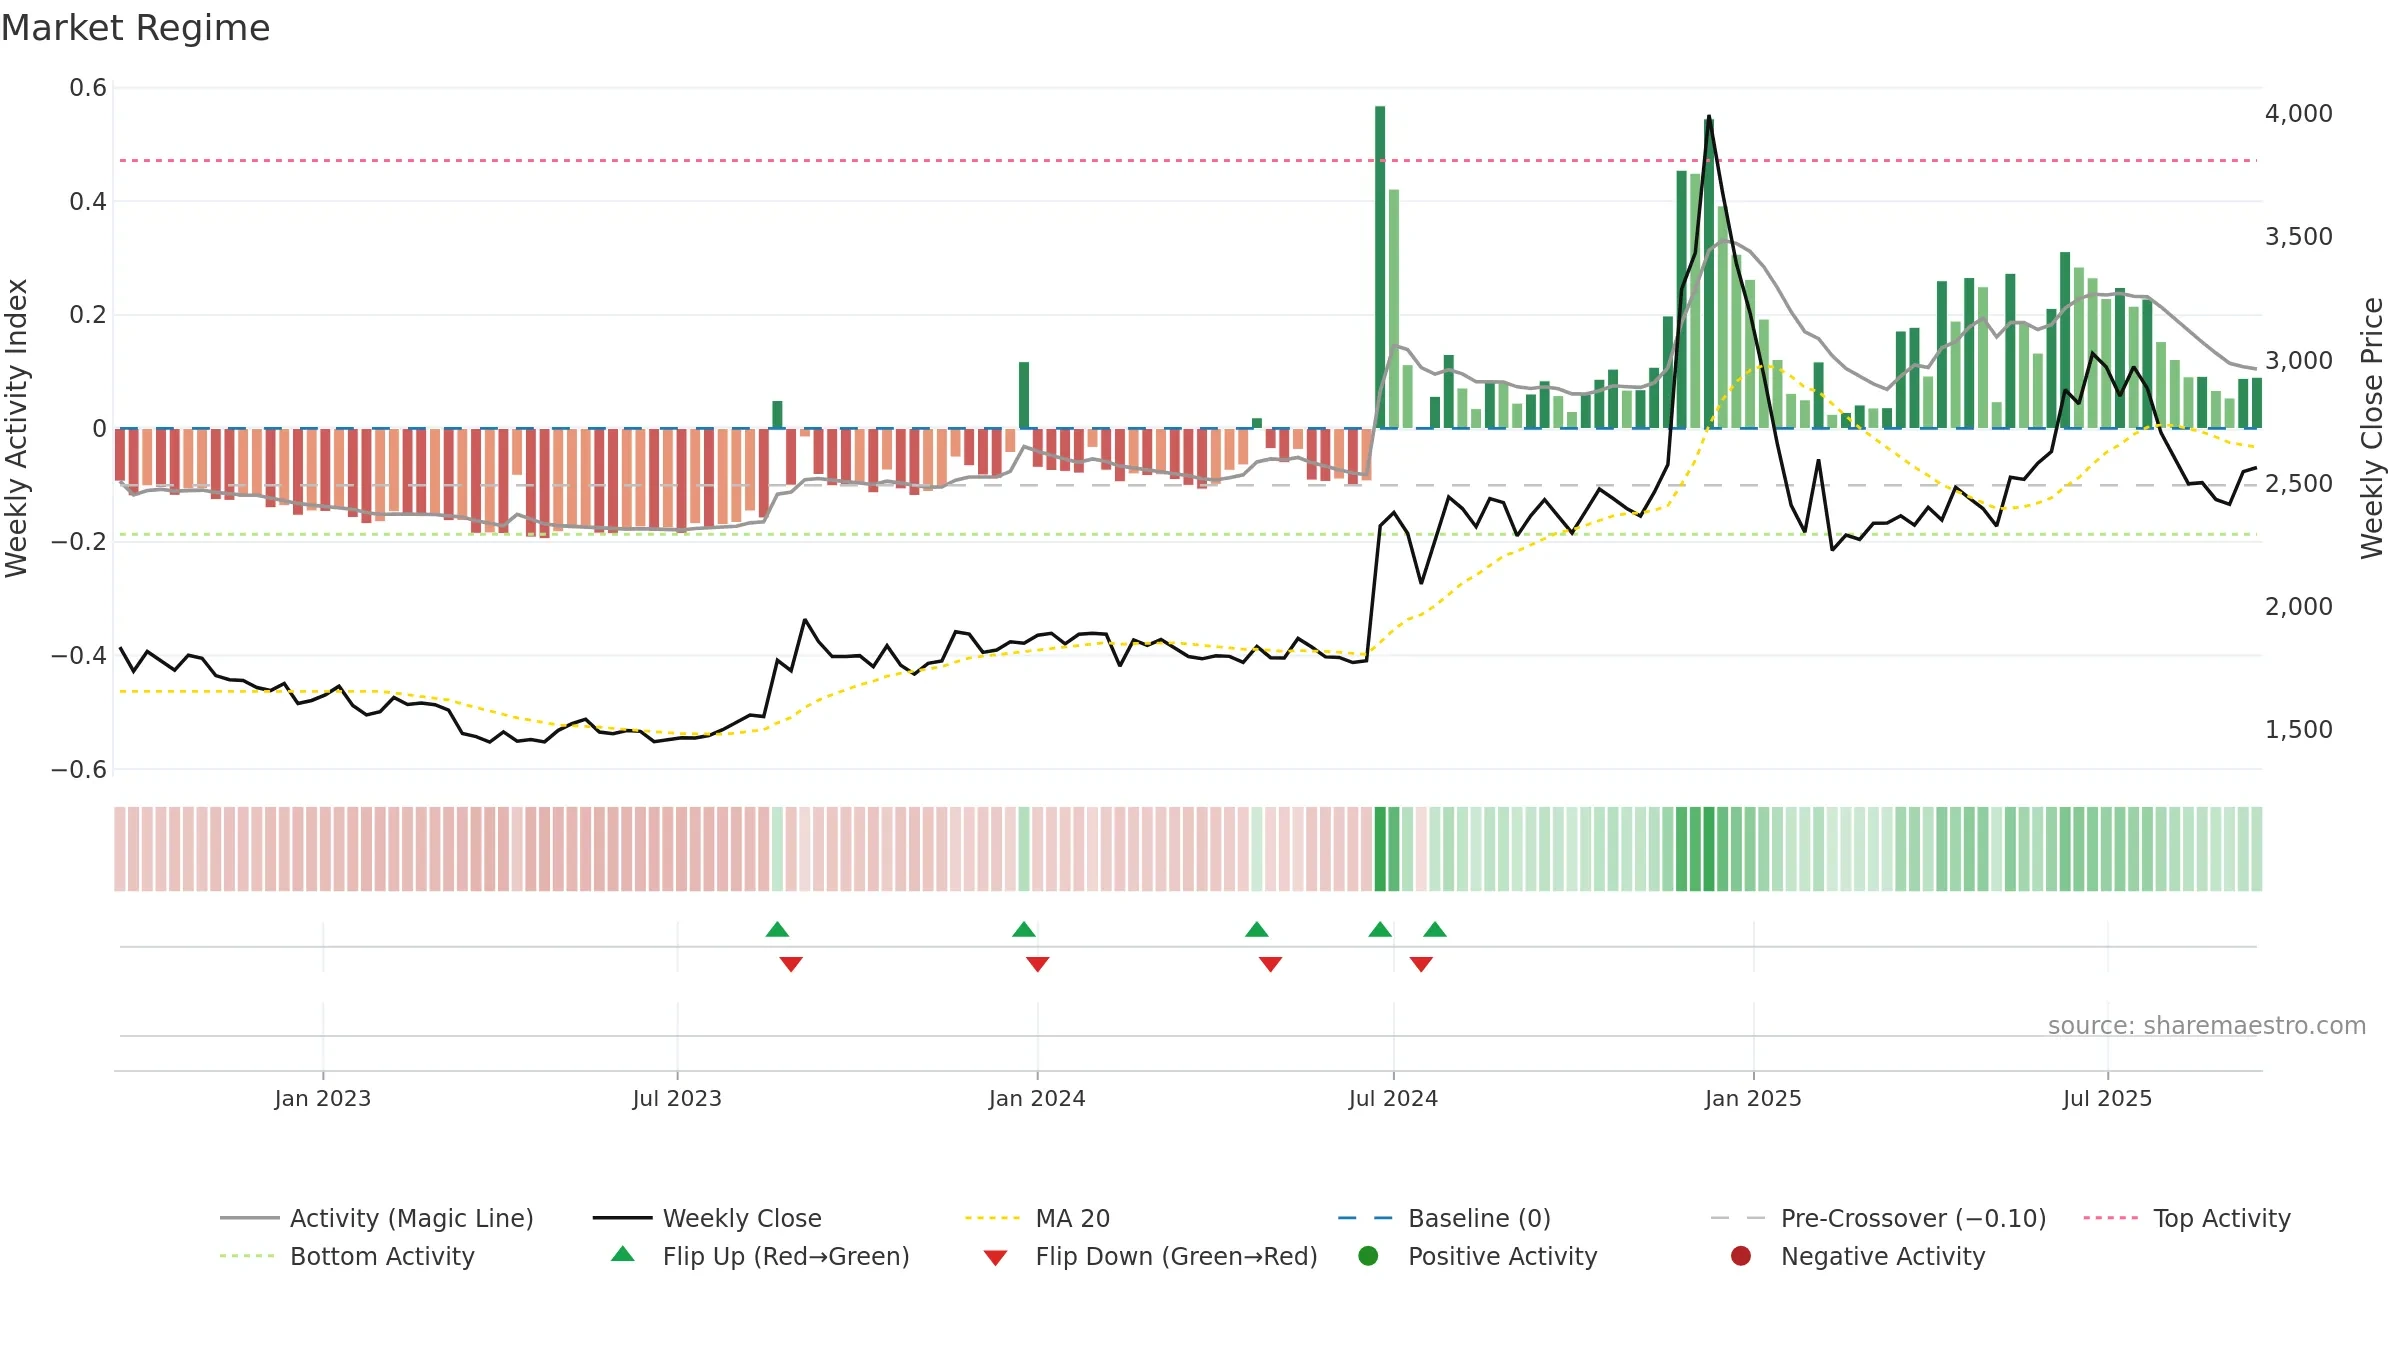Click the first dark green regime band cell at Jul 2024
2400x1350 pixels.
(x=1380, y=849)
